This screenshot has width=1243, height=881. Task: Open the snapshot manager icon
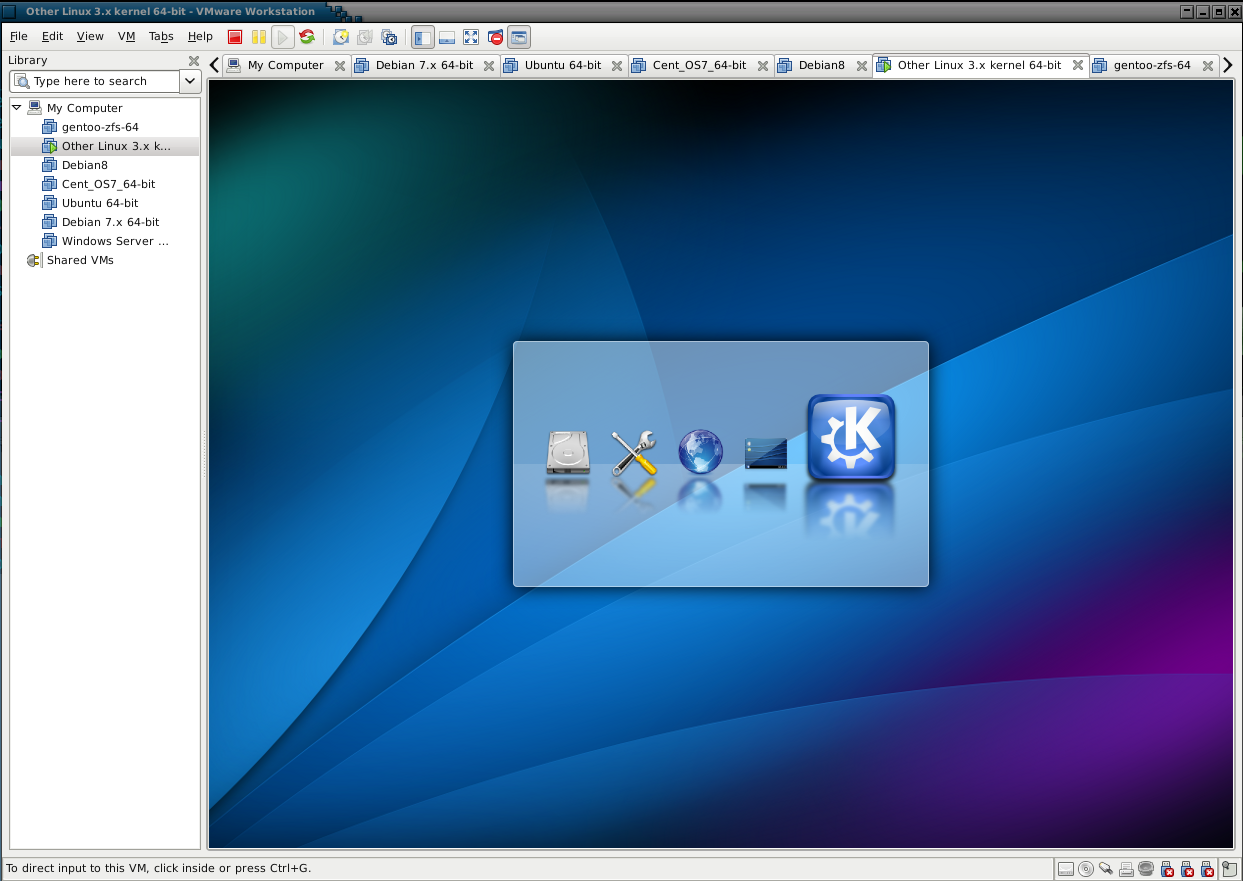pos(389,37)
